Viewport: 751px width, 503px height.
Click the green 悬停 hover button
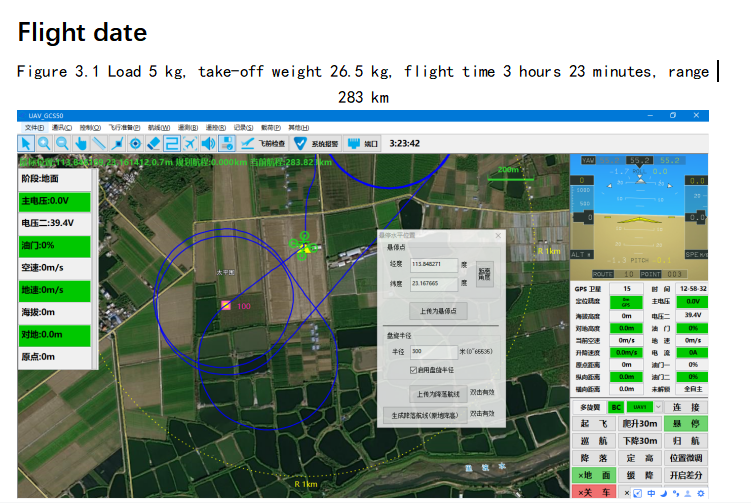coord(686,424)
